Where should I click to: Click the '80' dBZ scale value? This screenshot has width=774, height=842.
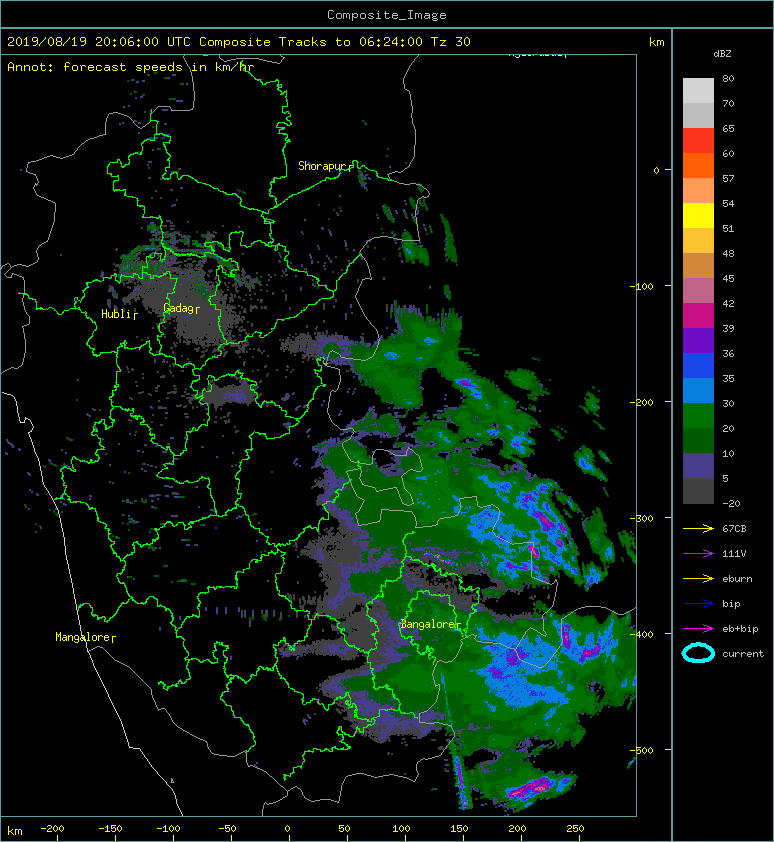point(728,78)
